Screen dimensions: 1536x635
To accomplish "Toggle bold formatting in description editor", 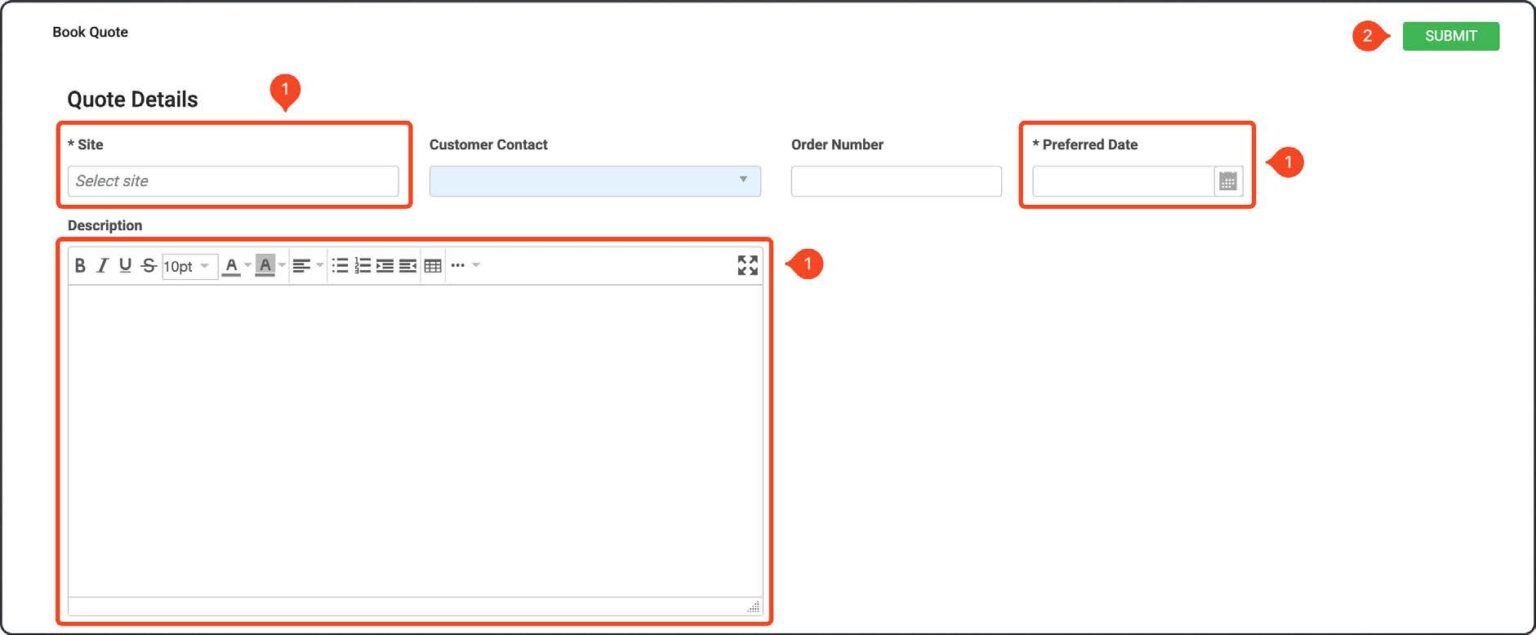I will [80, 266].
